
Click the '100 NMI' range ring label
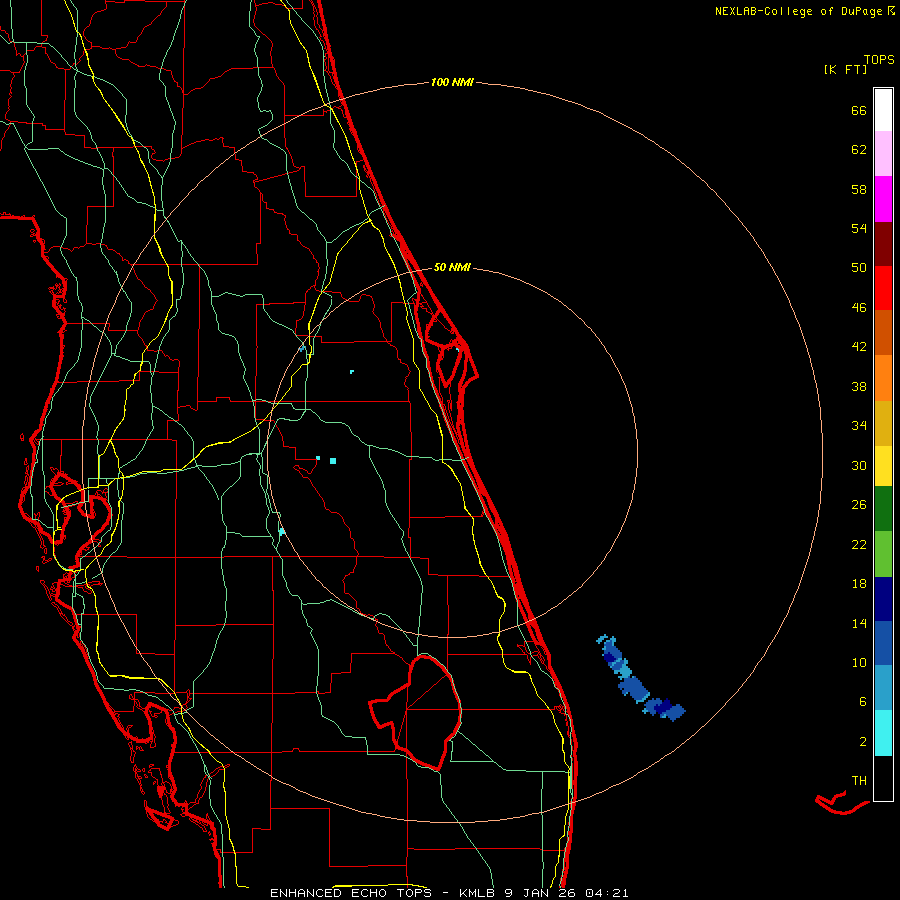(x=452, y=82)
